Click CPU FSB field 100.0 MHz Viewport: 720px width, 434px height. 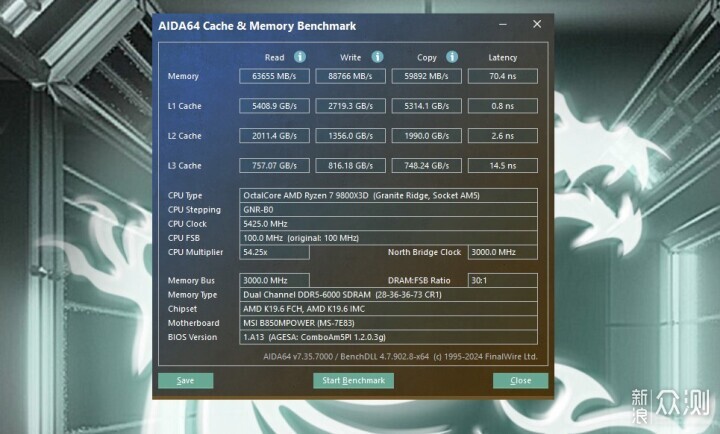pos(388,238)
